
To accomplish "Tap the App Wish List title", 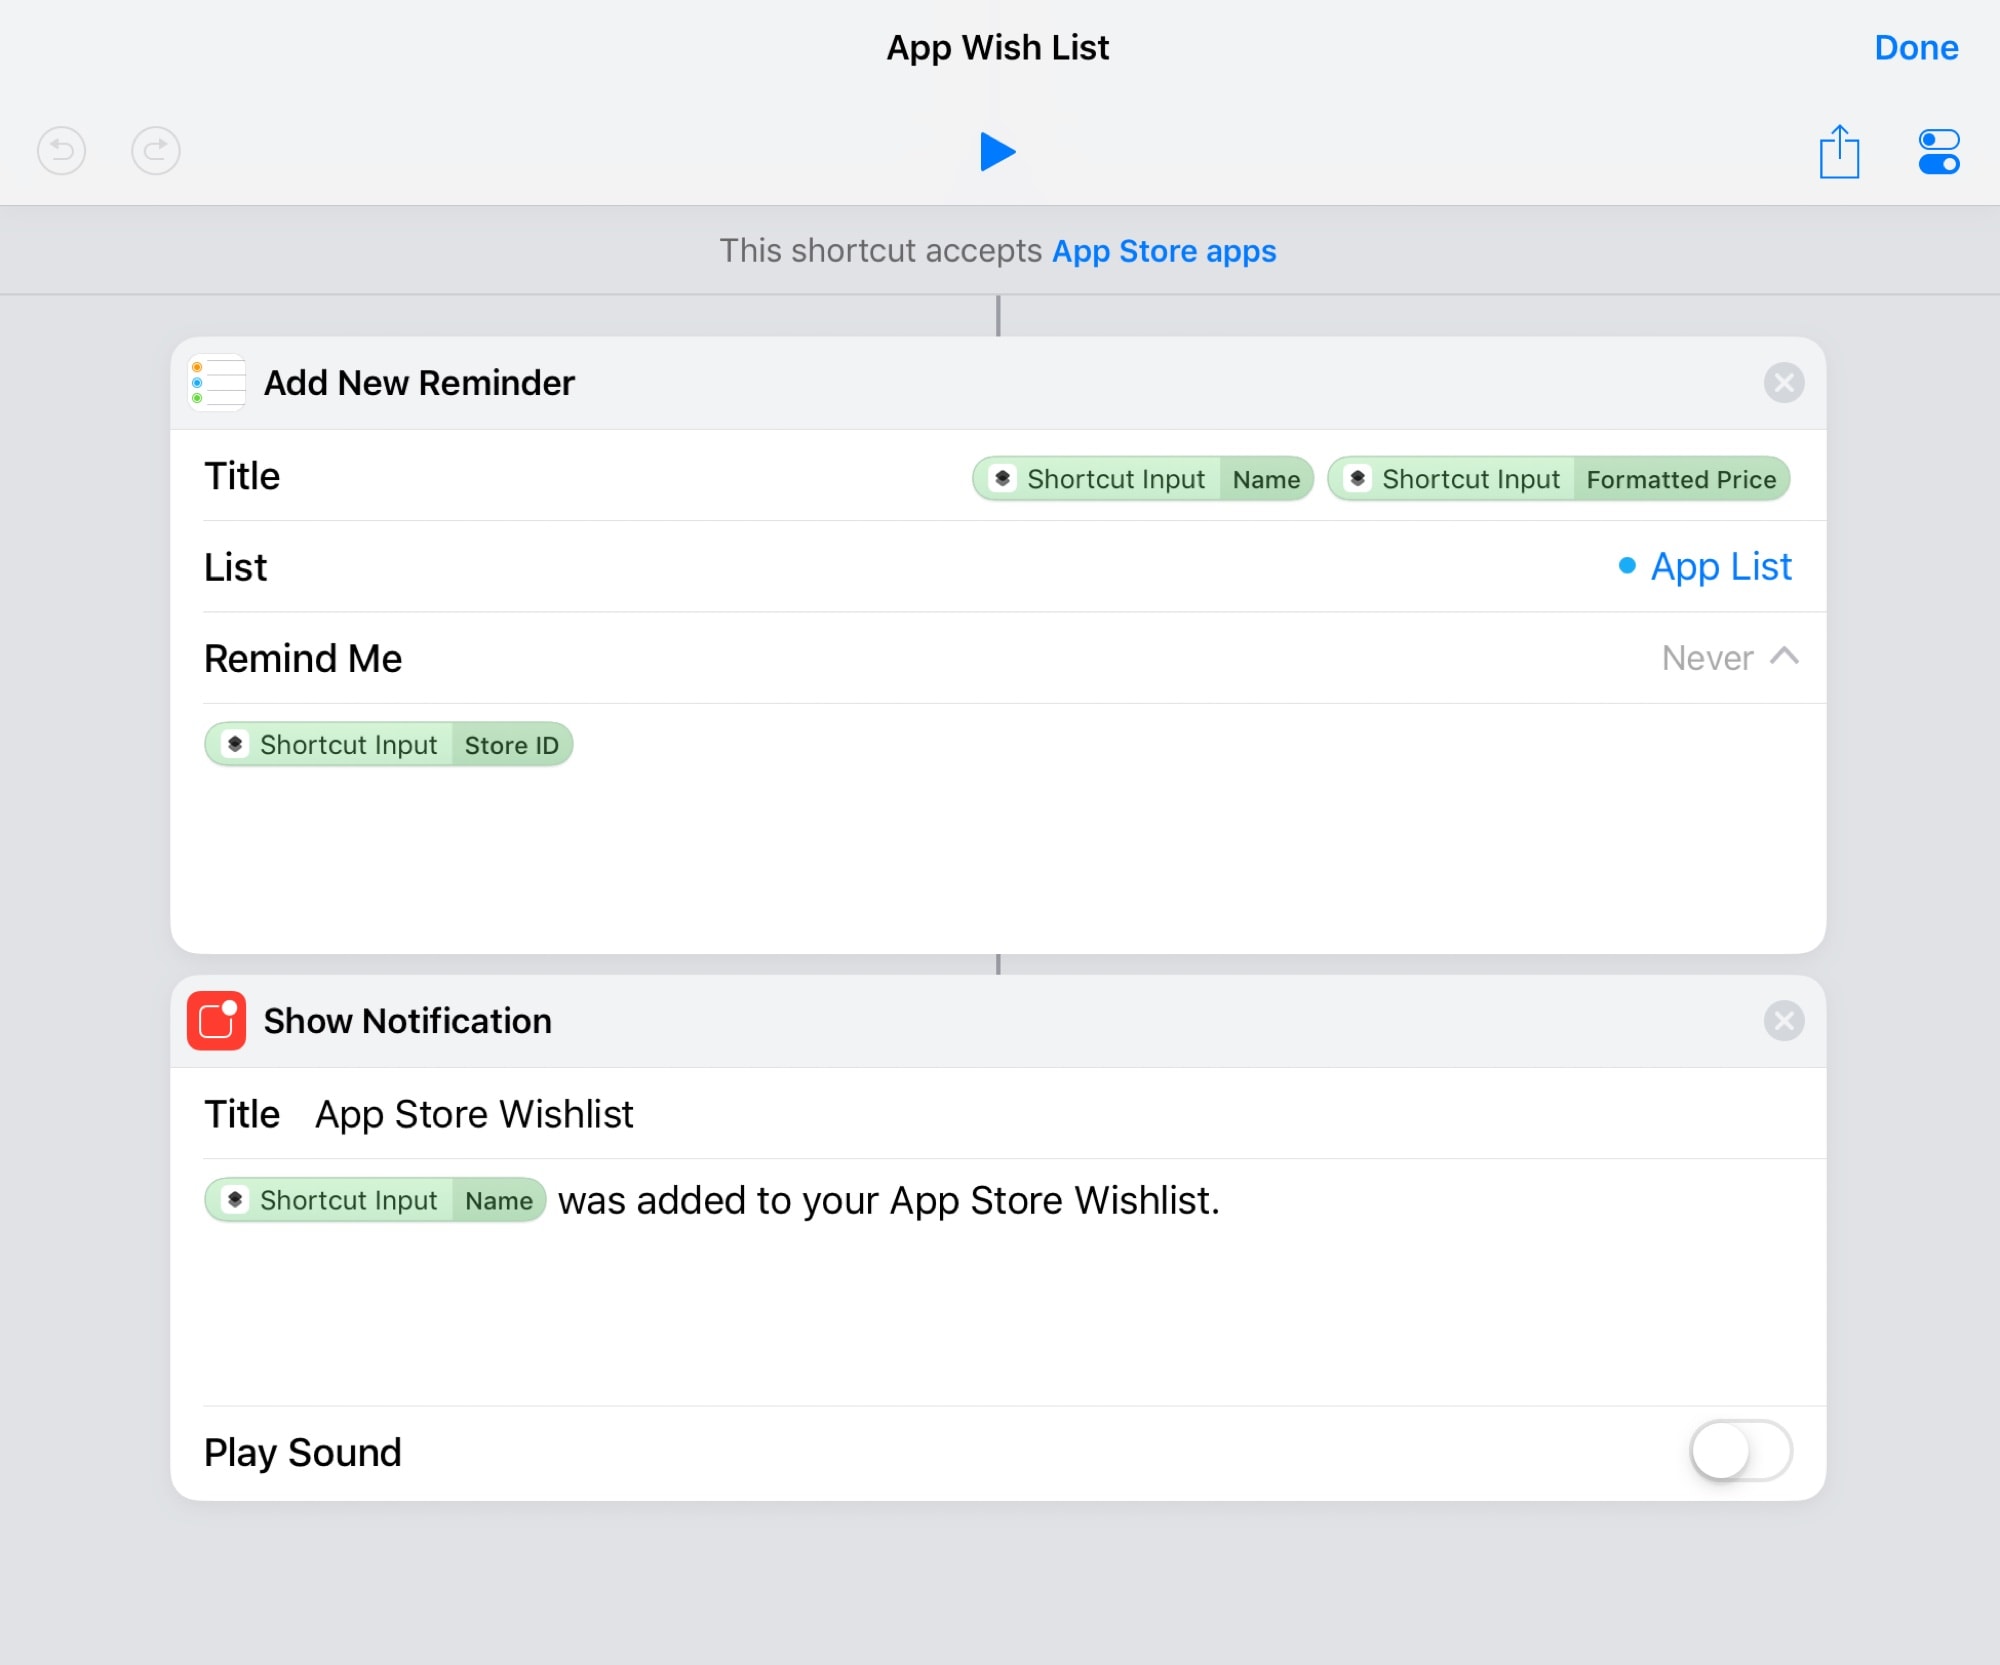I will [x=997, y=47].
